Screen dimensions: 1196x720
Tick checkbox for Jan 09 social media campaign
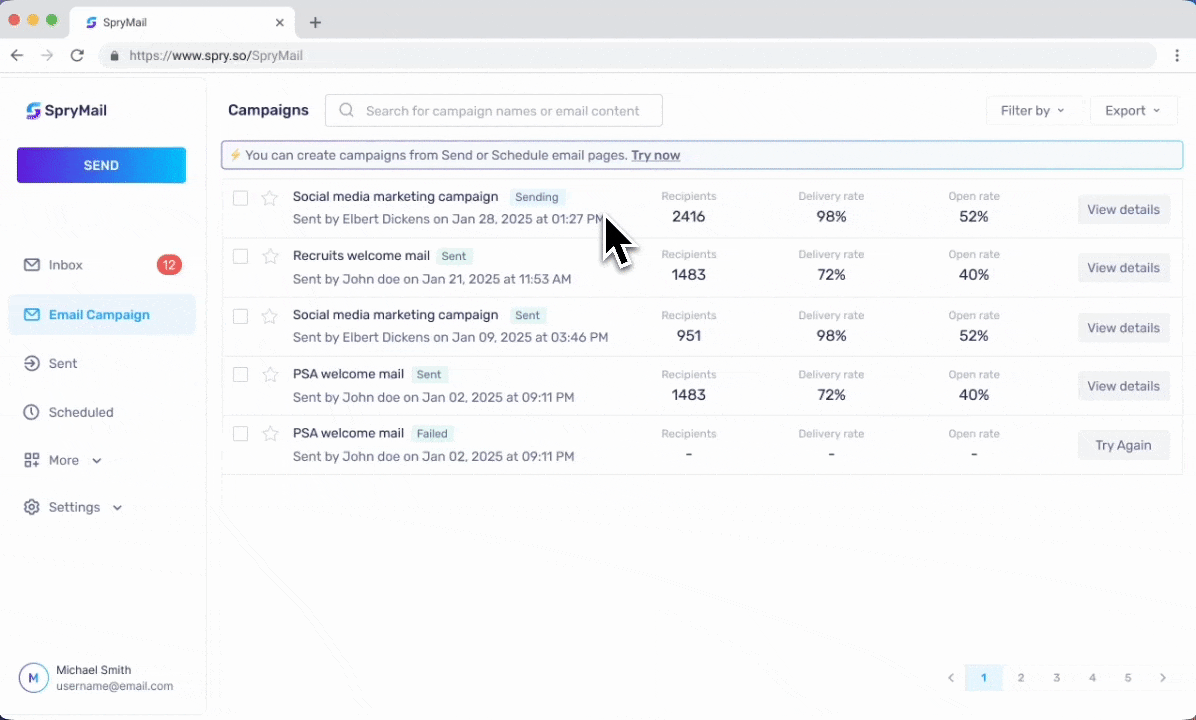pos(240,316)
